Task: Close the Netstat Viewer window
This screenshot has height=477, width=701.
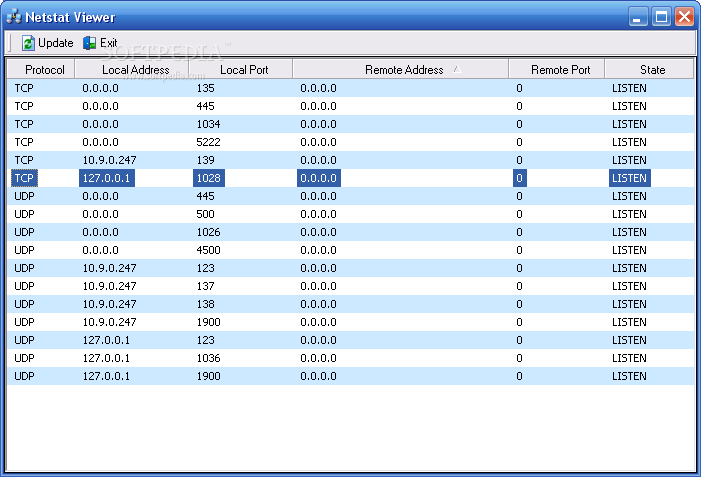Action: pos(684,17)
